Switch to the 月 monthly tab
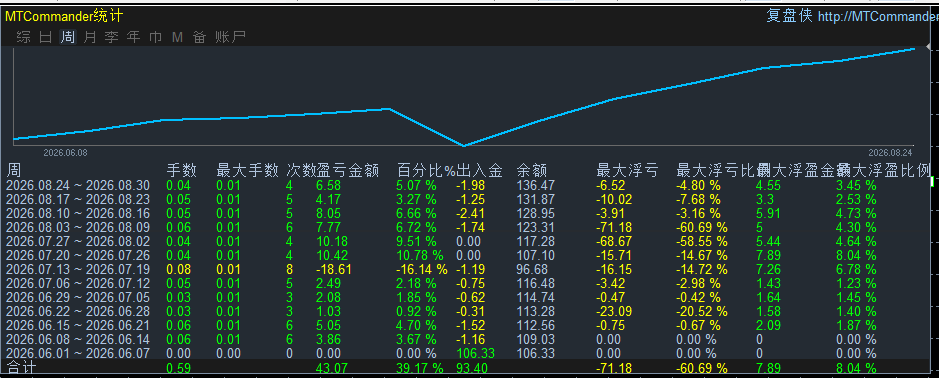This screenshot has width=939, height=378. pyautogui.click(x=90, y=37)
